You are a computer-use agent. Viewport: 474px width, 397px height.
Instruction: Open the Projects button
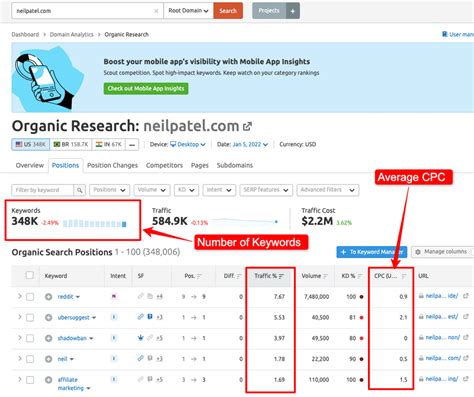(x=269, y=11)
